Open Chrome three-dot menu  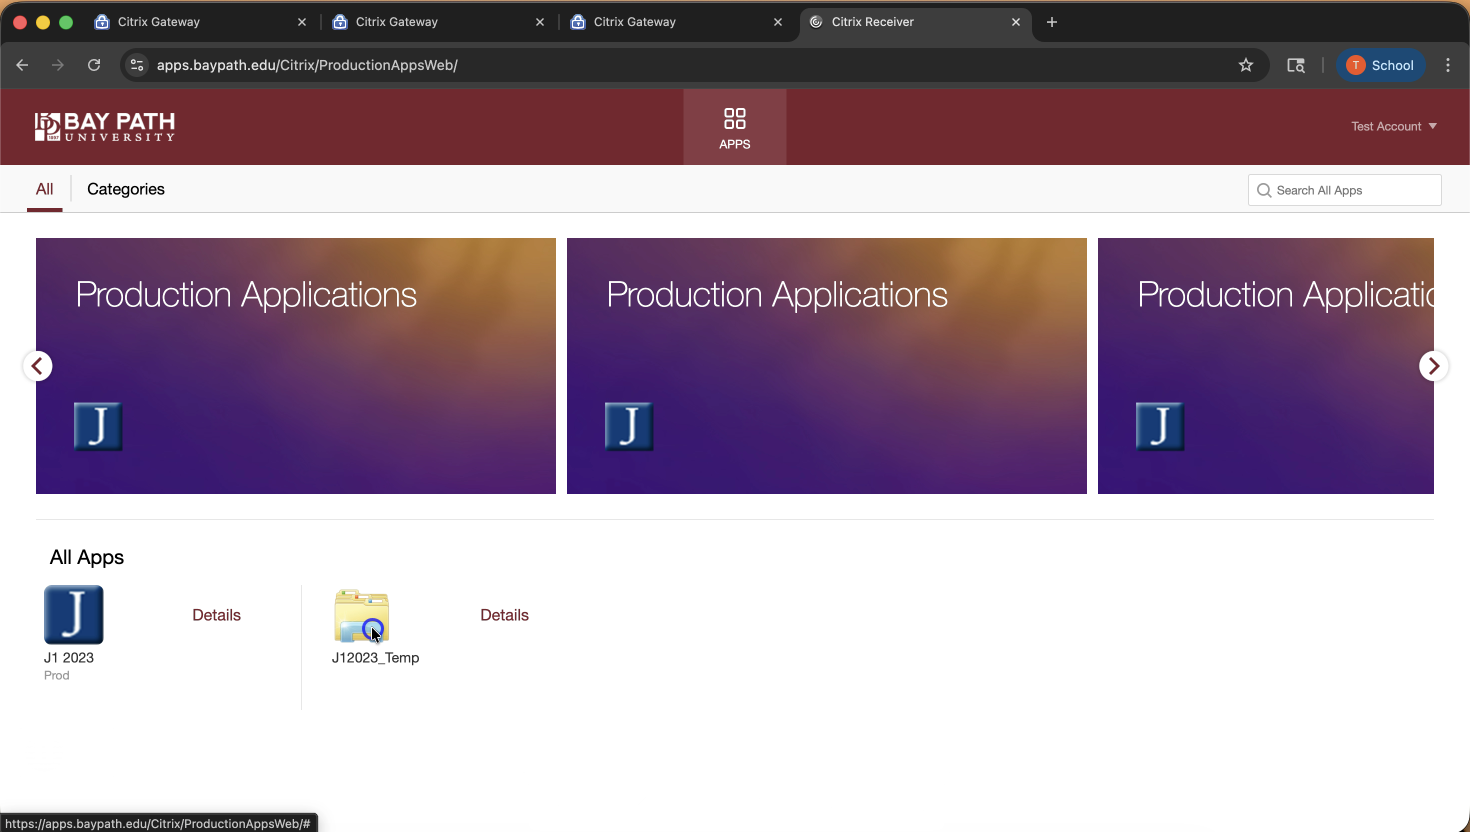tap(1448, 65)
